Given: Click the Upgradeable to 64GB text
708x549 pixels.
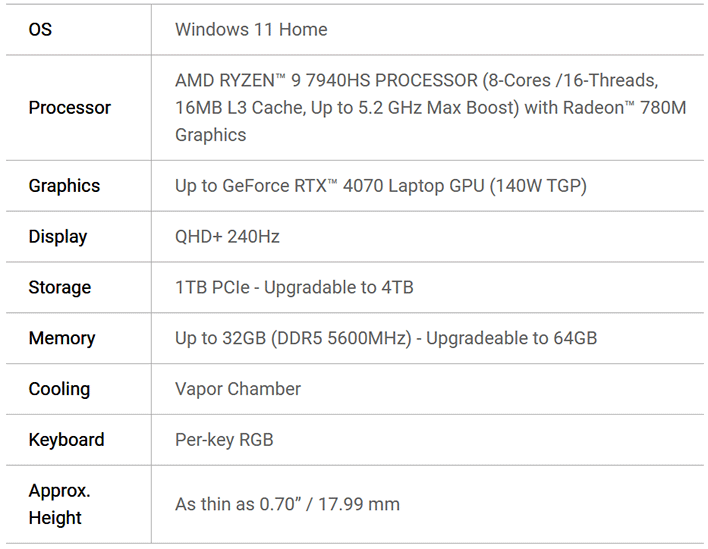Looking at the screenshot, I should 512,339.
